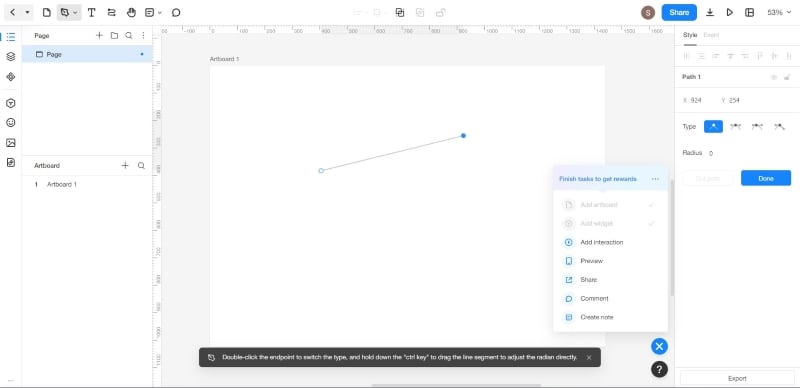Search artboards with magnifier icon

(141, 165)
